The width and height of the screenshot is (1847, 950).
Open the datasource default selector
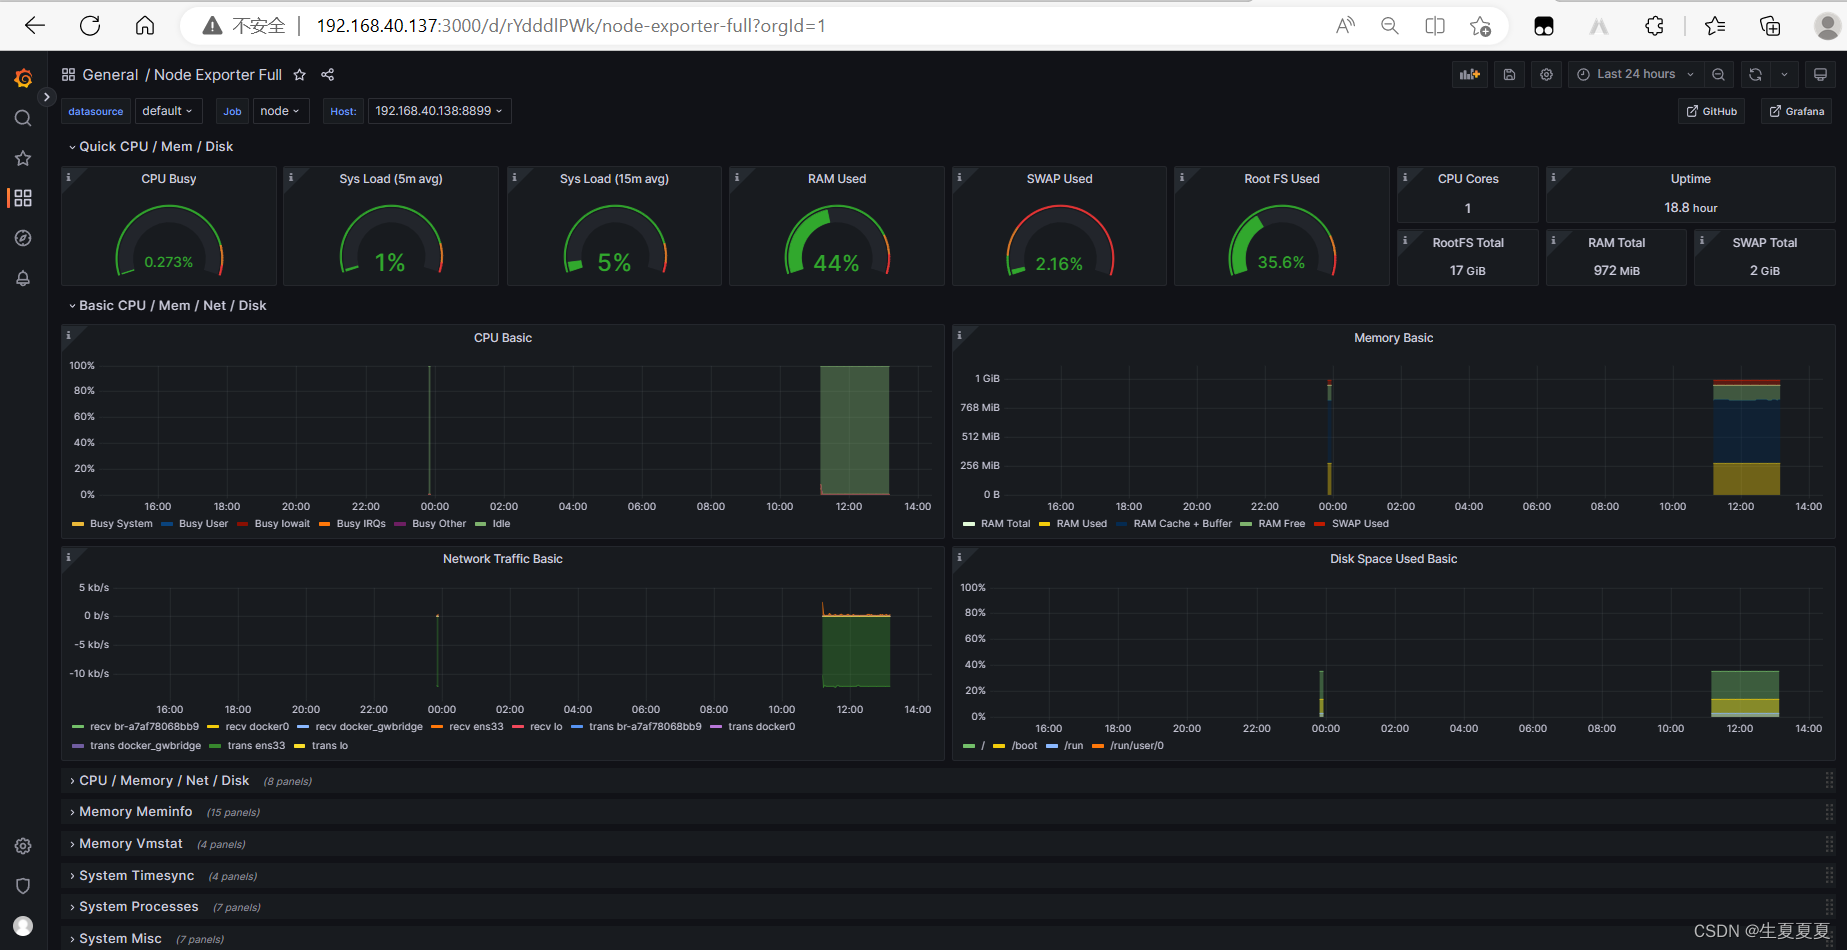167,111
